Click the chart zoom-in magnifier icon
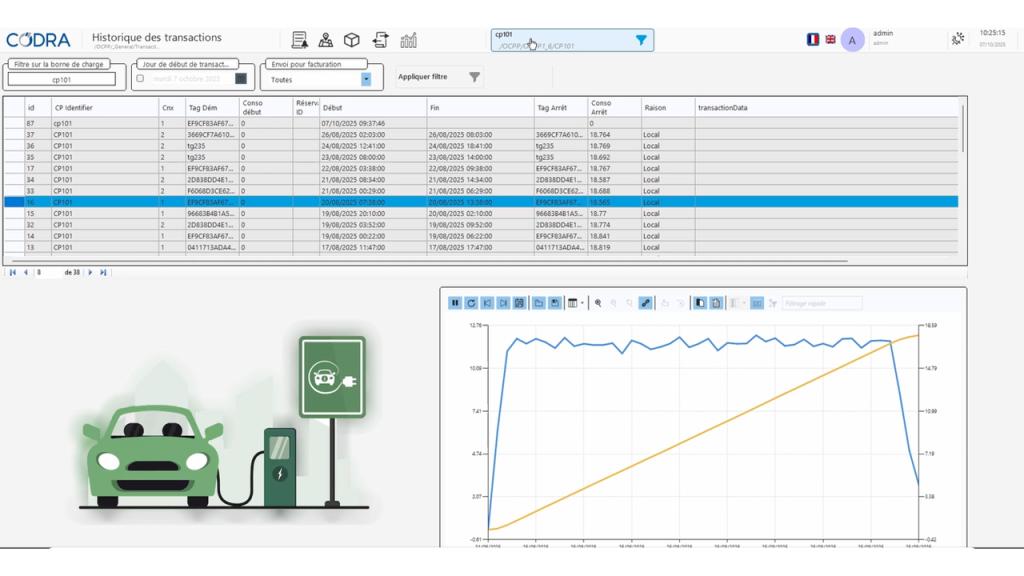The image size is (1024, 576). coord(598,303)
